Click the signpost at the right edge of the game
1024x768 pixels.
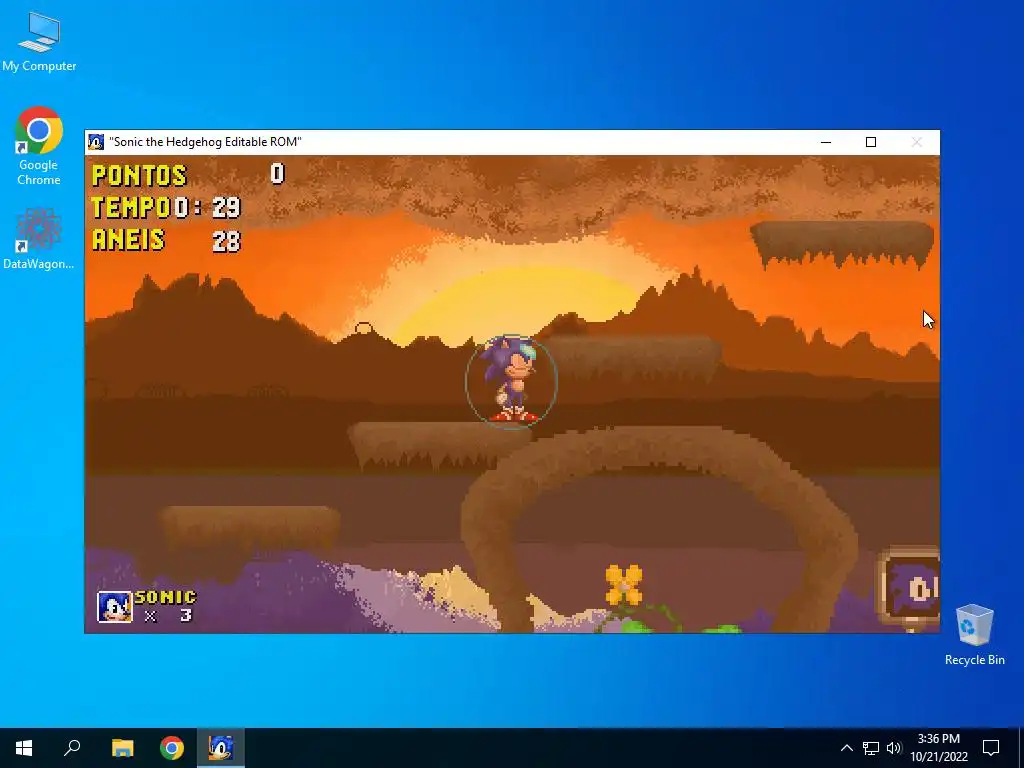pyautogui.click(x=909, y=589)
